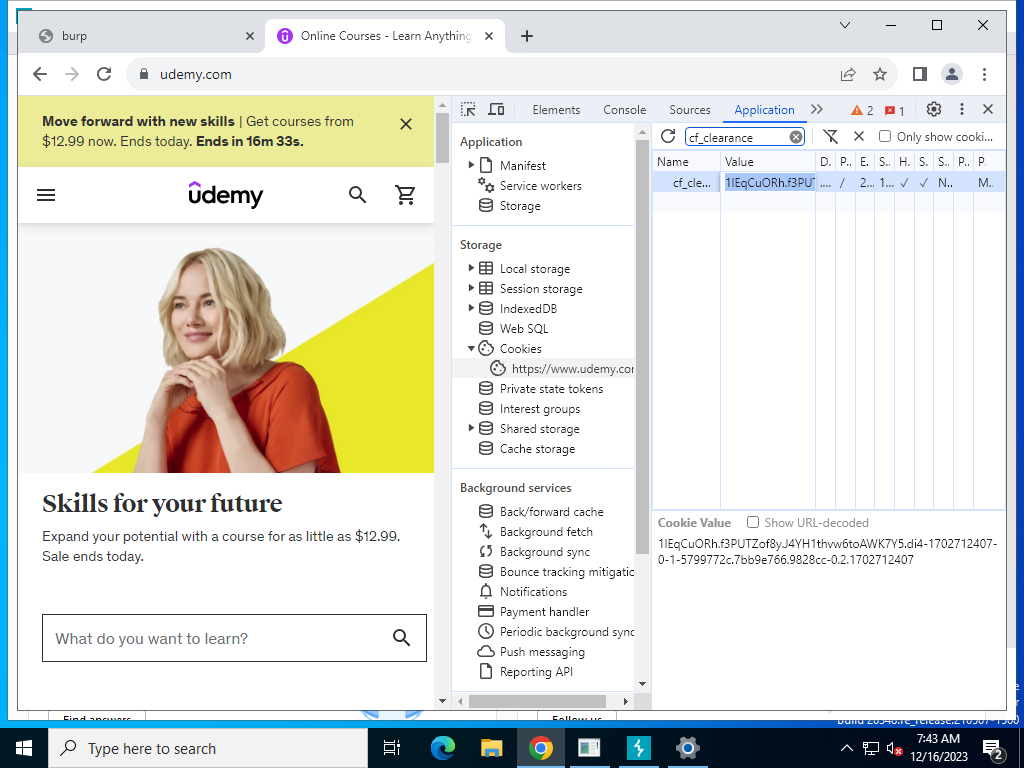Click the Udemy logo

point(225,195)
